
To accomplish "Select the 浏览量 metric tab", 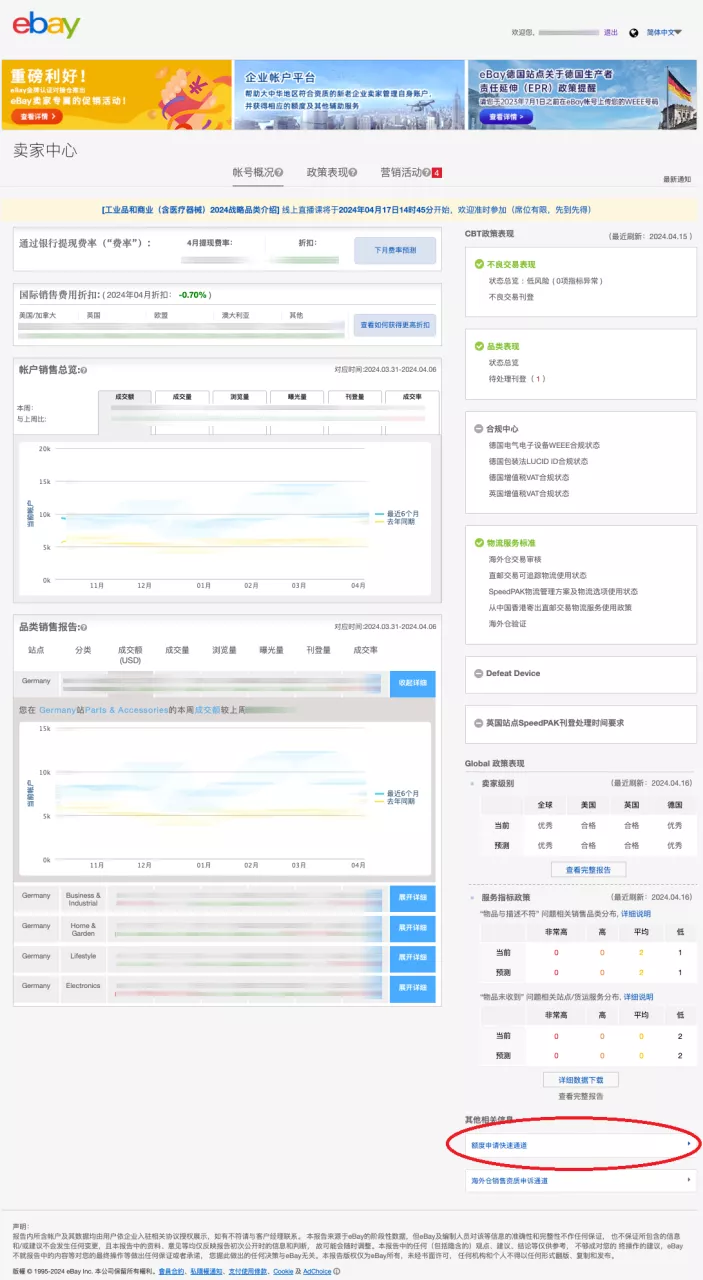I will click(239, 397).
